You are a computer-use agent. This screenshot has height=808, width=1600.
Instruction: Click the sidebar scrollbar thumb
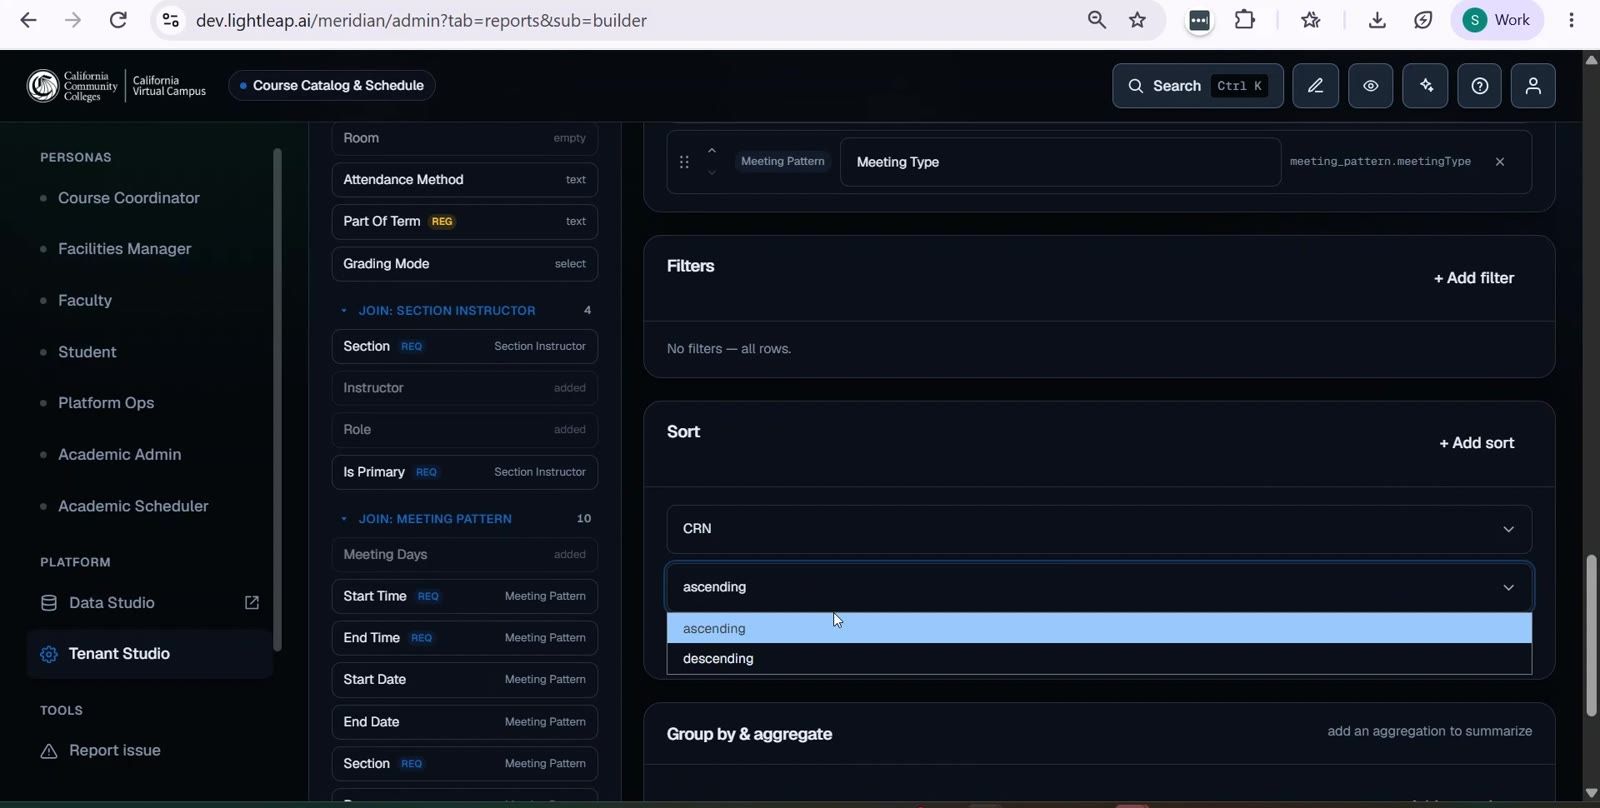[277, 400]
